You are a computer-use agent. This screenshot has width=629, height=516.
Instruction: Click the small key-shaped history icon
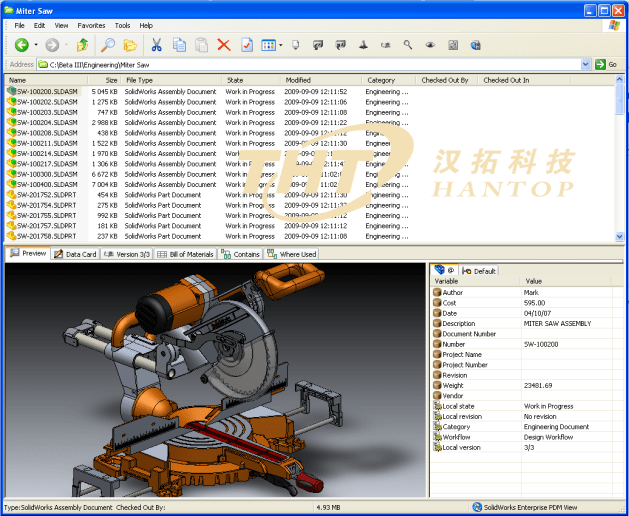(x=386, y=45)
